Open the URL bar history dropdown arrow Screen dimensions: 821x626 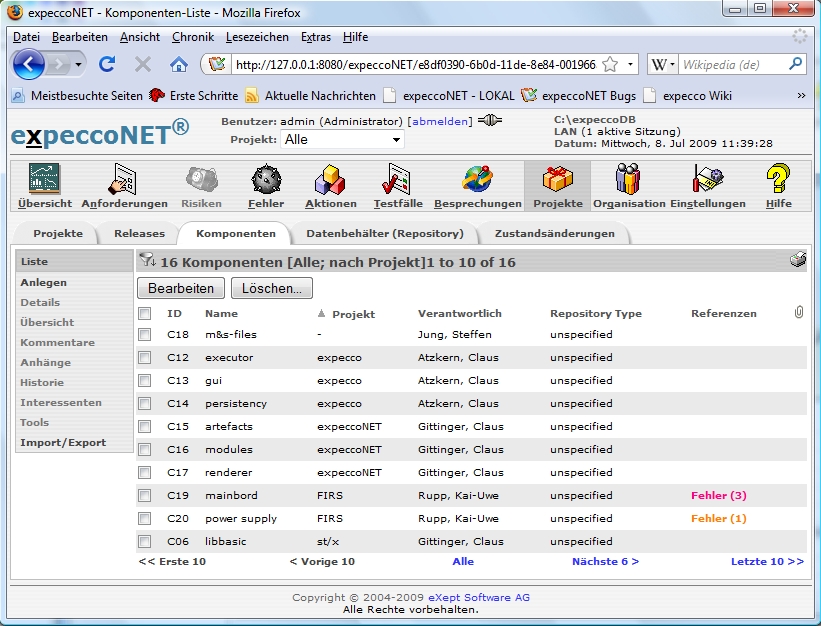pos(631,65)
